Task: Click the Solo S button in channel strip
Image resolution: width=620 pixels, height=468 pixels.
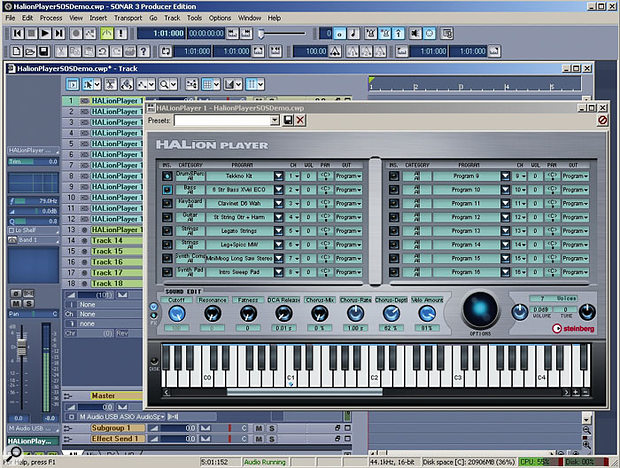Action: 28,303
